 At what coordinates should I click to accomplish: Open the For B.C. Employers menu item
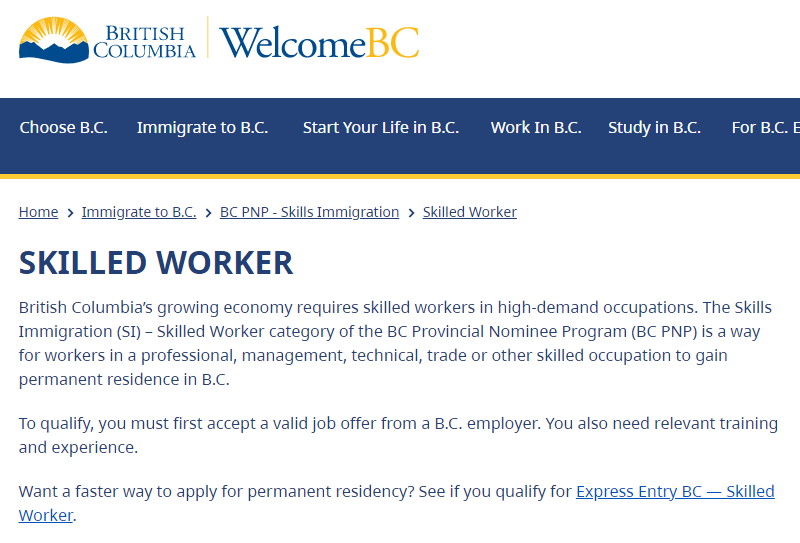point(765,128)
